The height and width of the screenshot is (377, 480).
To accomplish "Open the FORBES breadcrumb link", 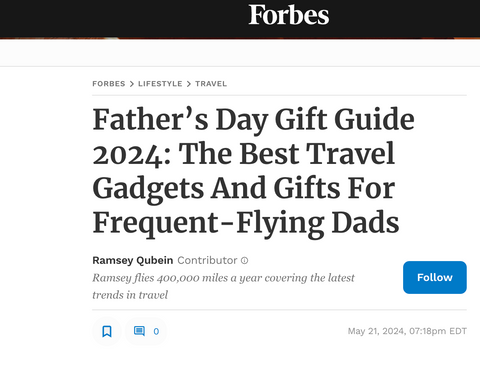I will (109, 84).
